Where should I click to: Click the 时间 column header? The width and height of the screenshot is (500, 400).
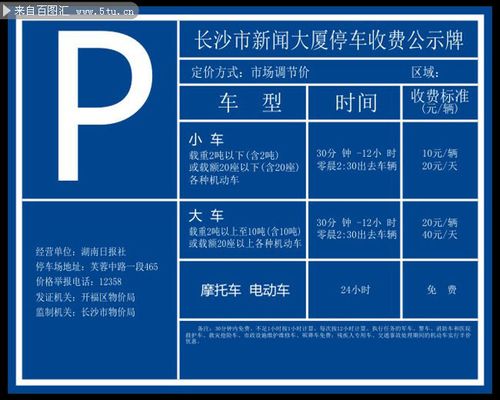[356, 103]
